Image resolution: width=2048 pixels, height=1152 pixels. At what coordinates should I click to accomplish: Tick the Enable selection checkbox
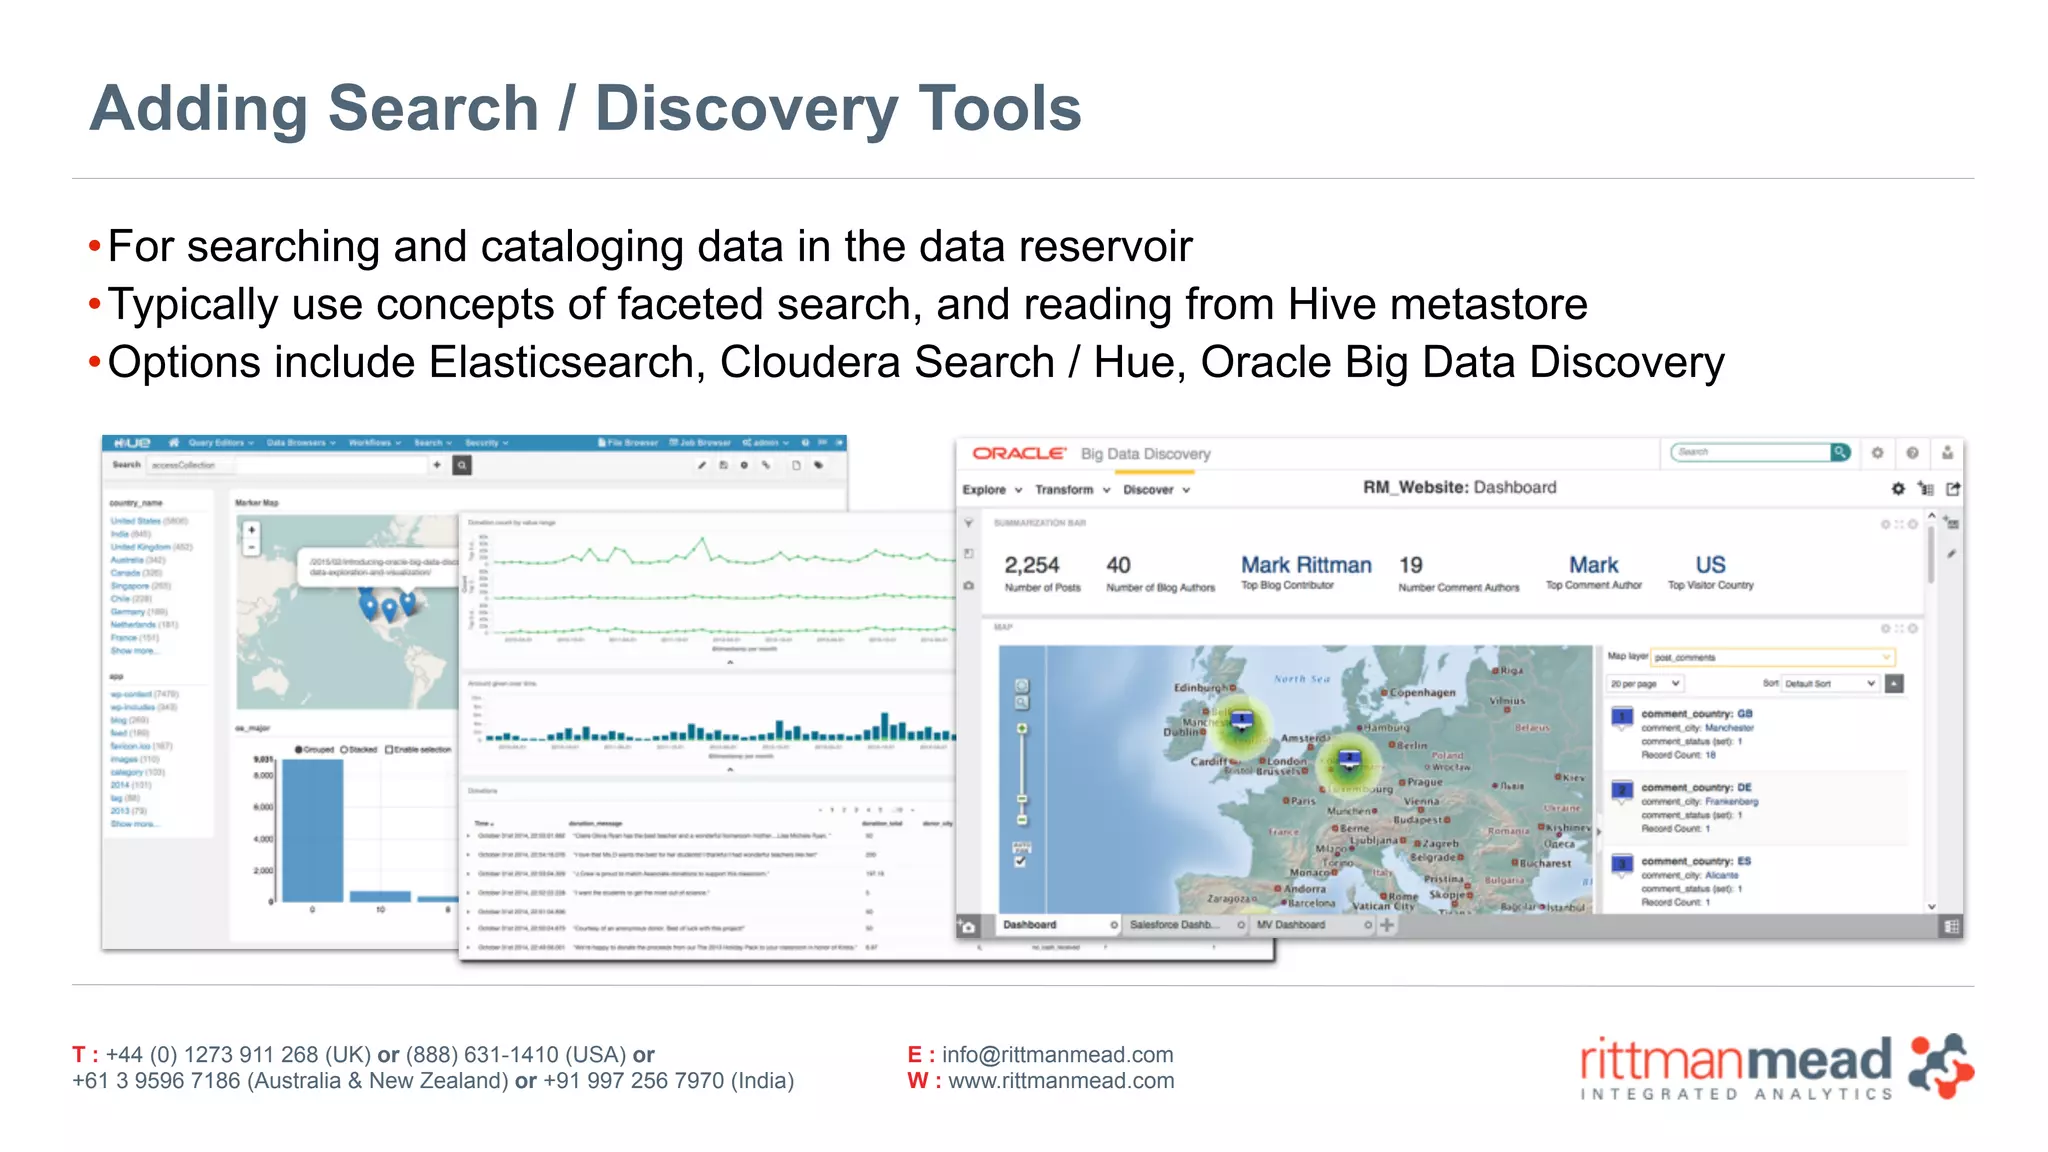pyautogui.click(x=390, y=749)
